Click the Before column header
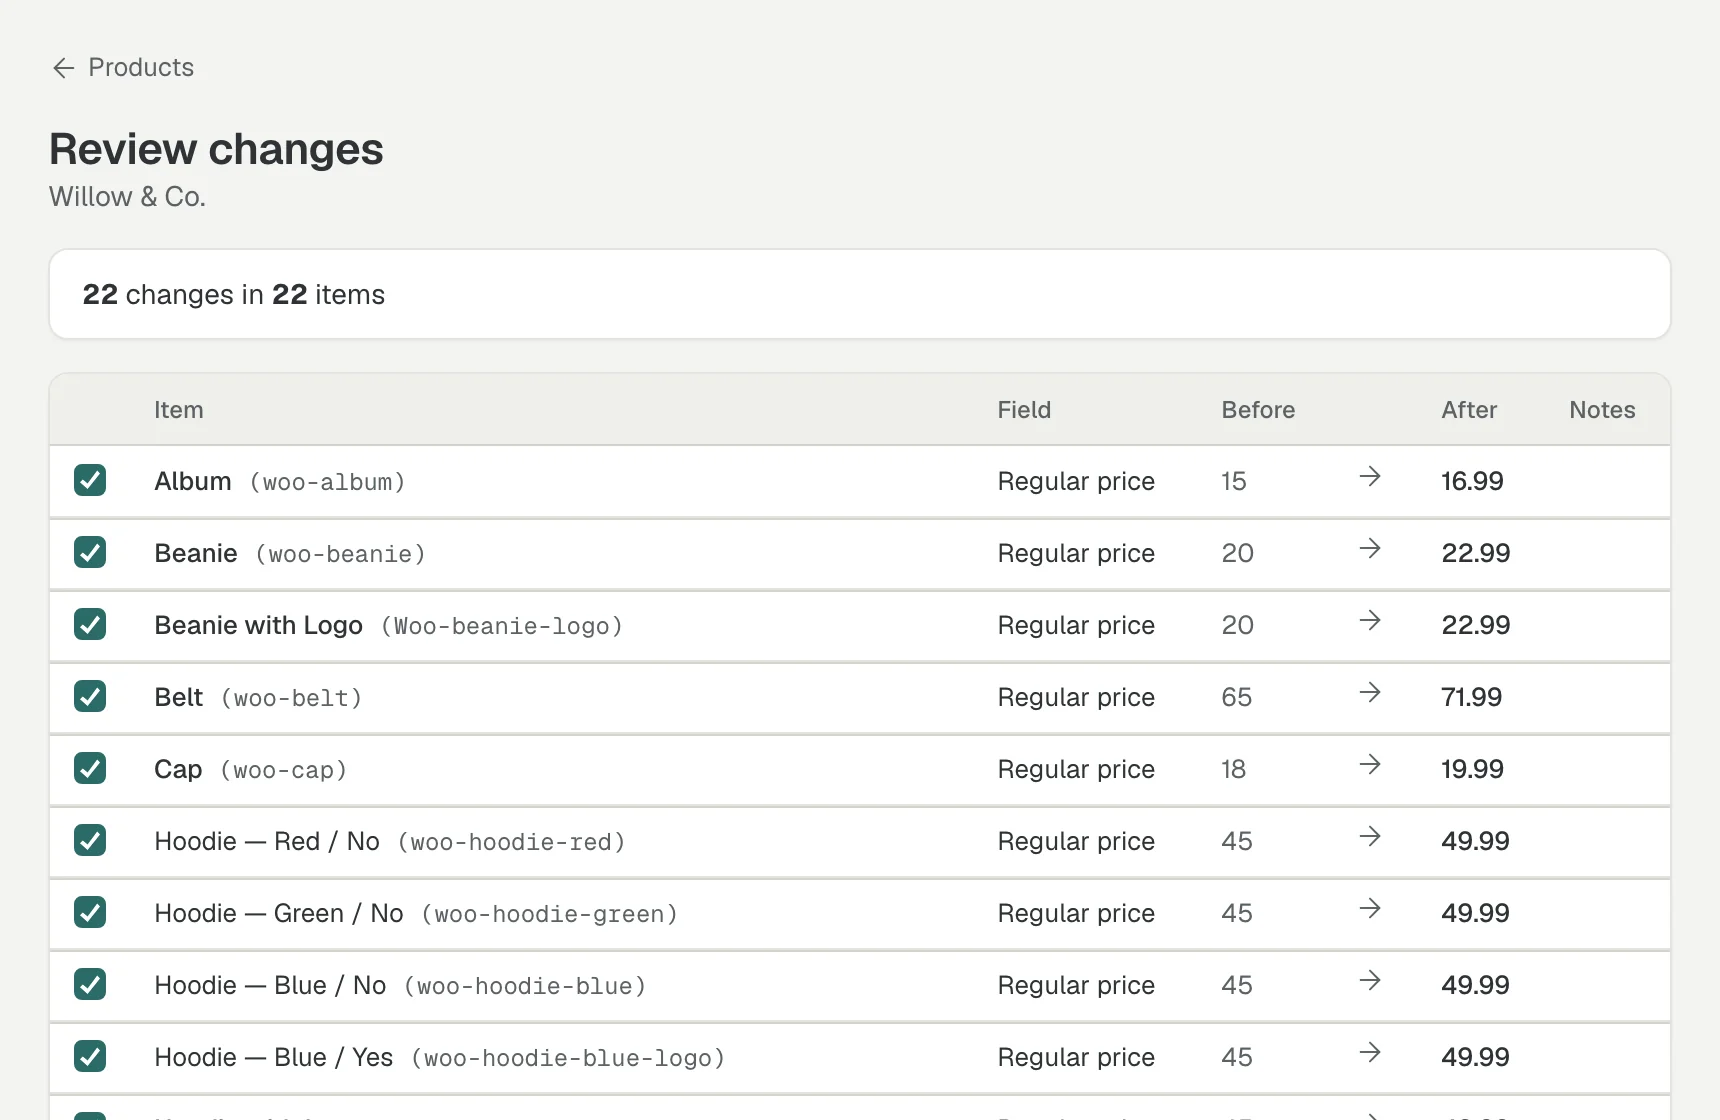 [x=1258, y=410]
